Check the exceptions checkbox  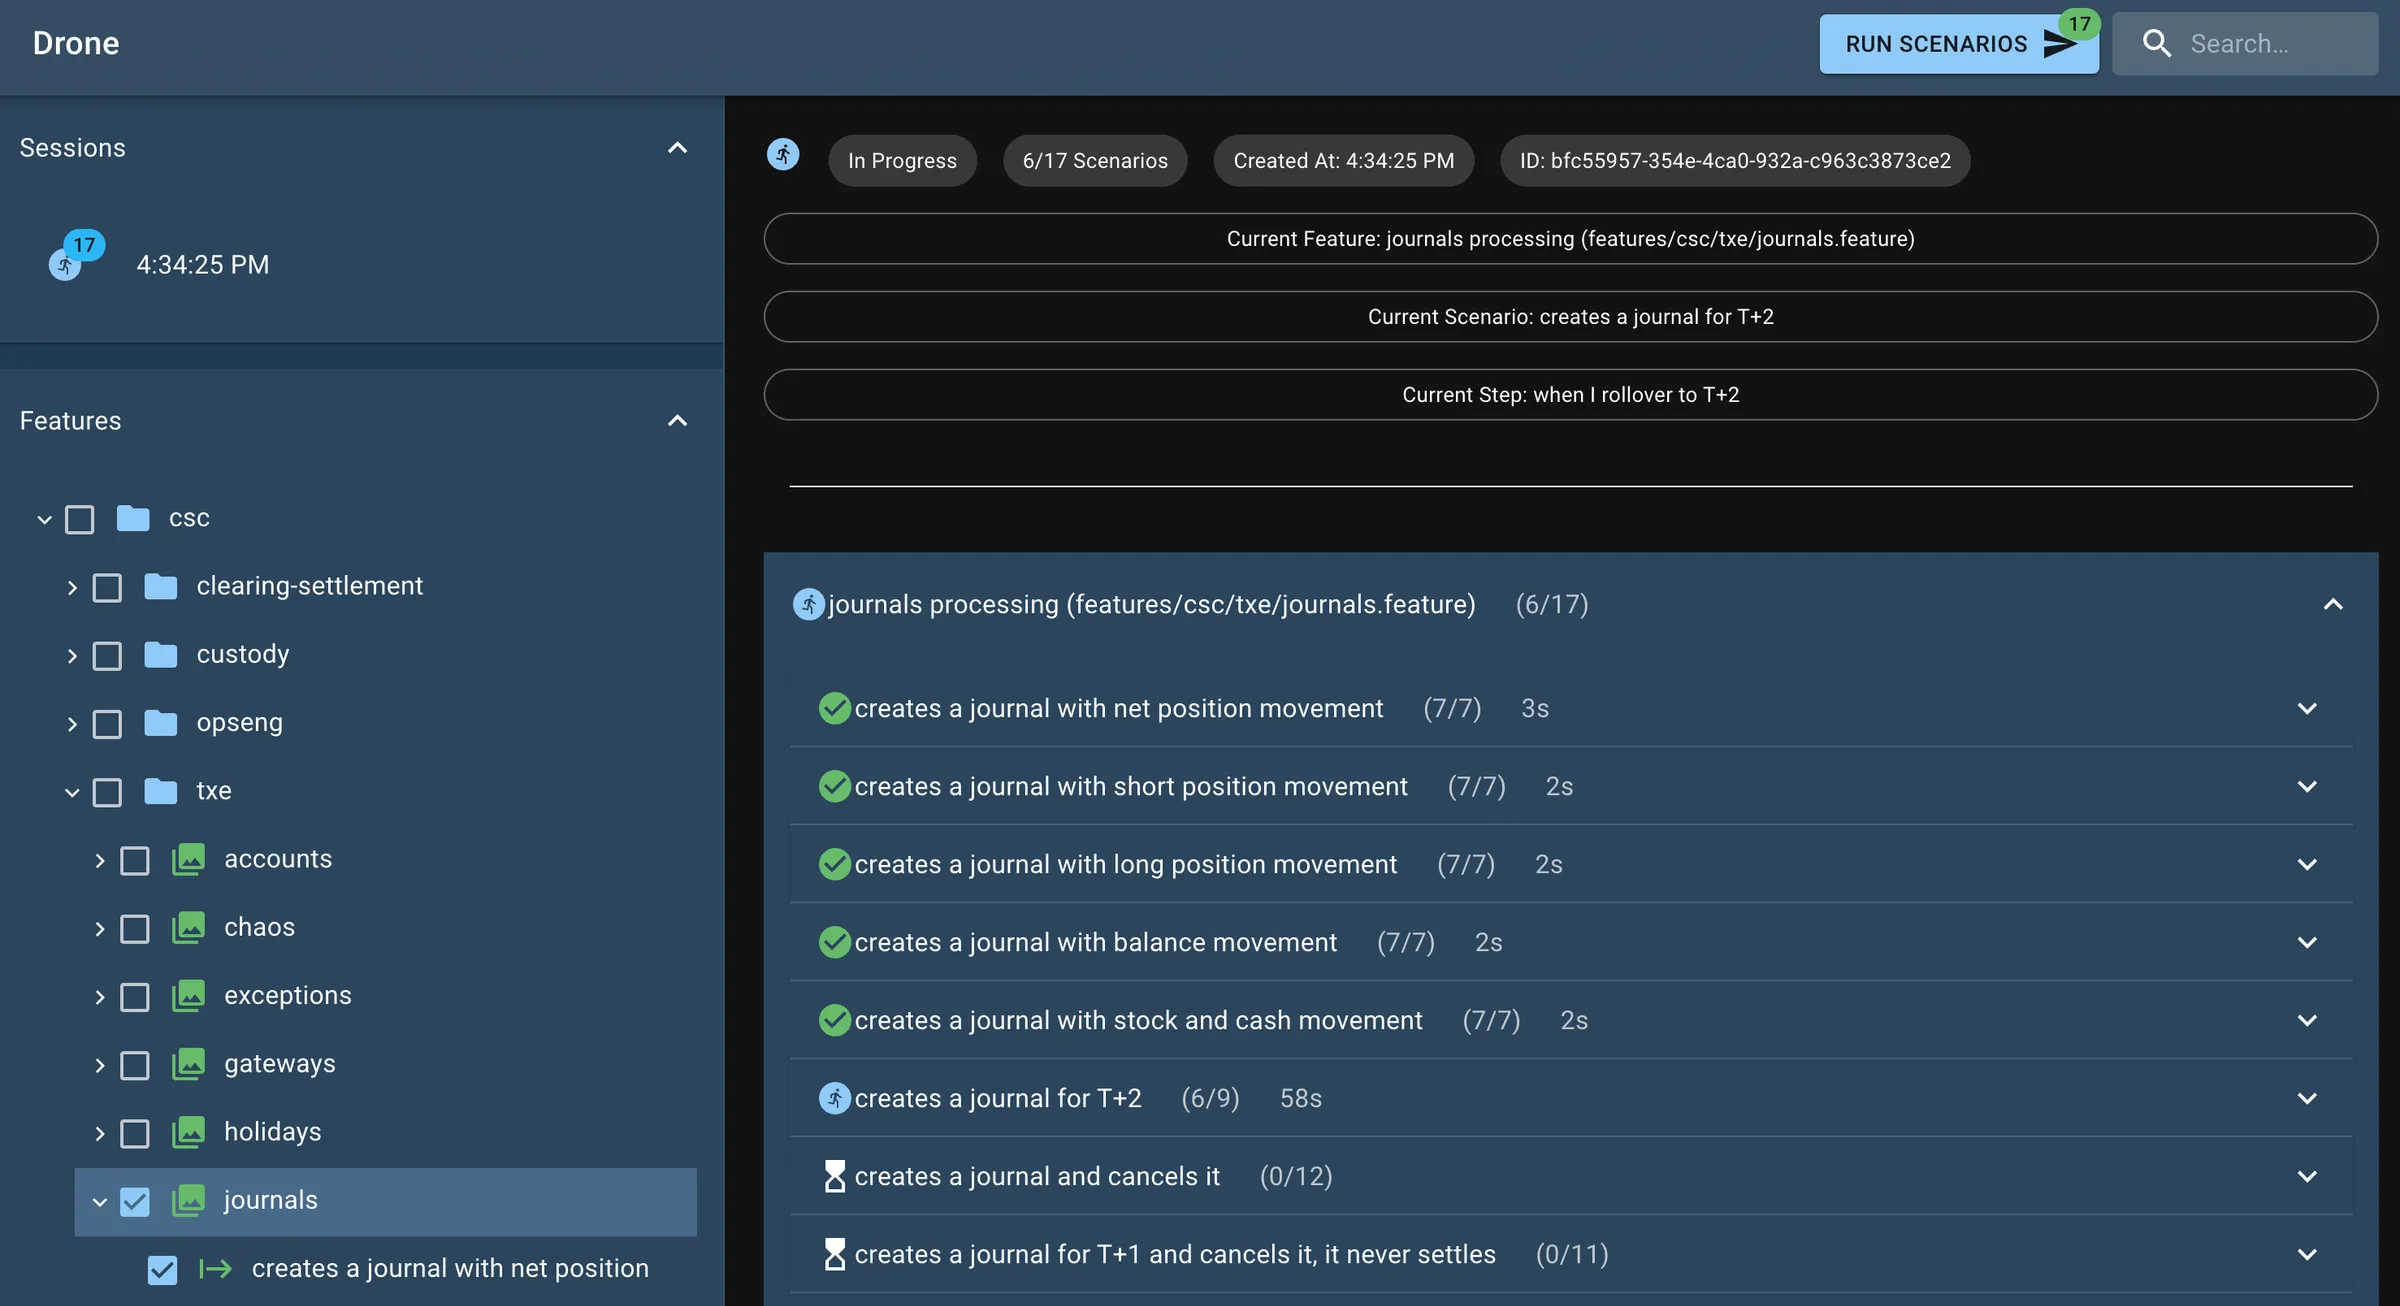pos(135,997)
